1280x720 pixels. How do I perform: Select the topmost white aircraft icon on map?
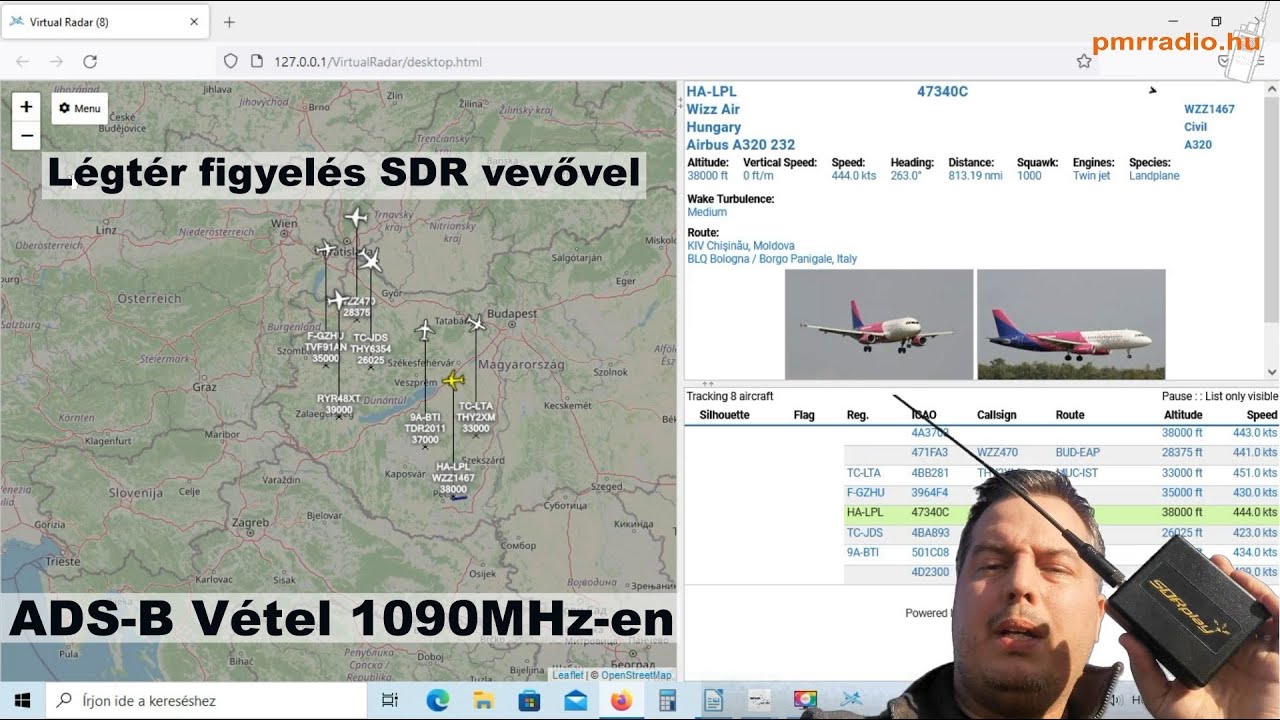[x=356, y=217]
